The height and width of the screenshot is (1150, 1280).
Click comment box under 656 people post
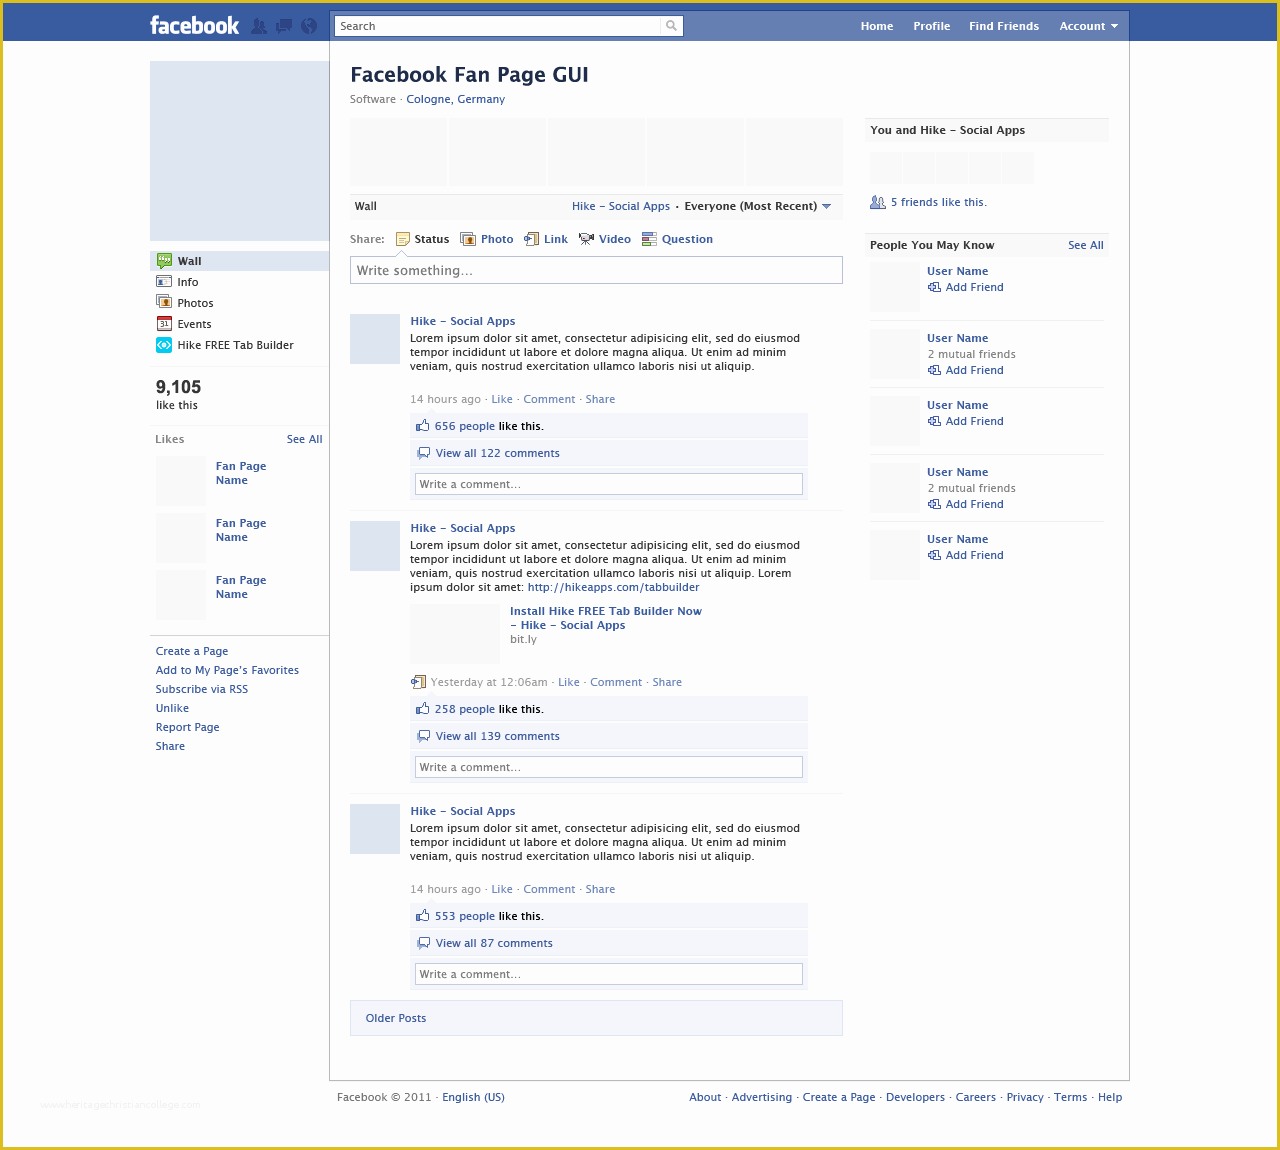[608, 484]
